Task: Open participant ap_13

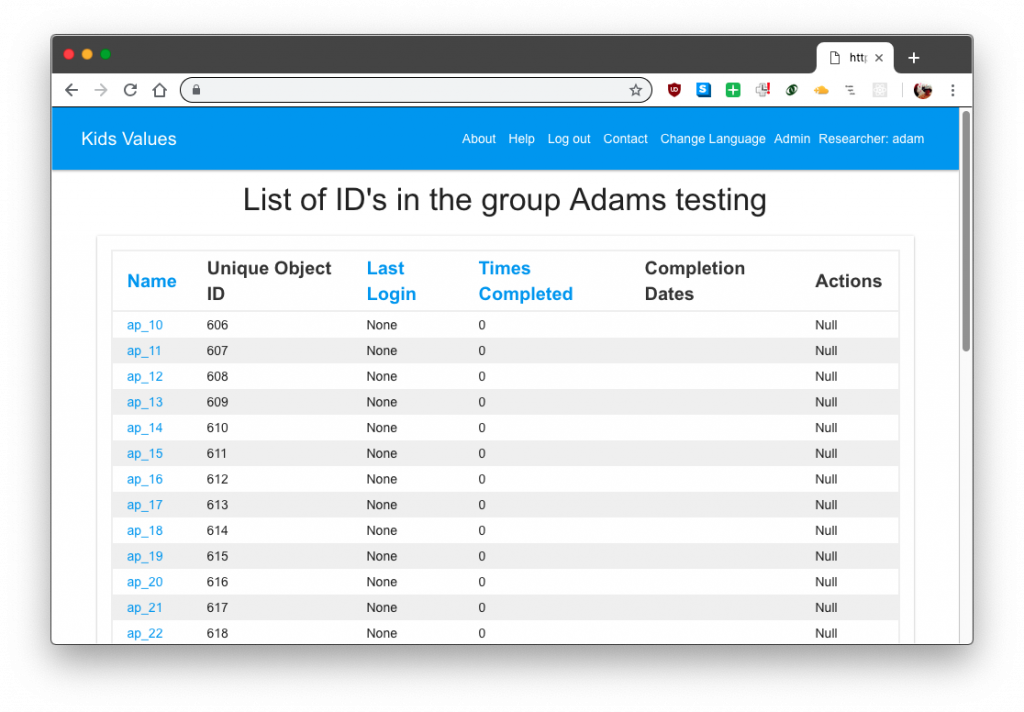Action: point(144,402)
